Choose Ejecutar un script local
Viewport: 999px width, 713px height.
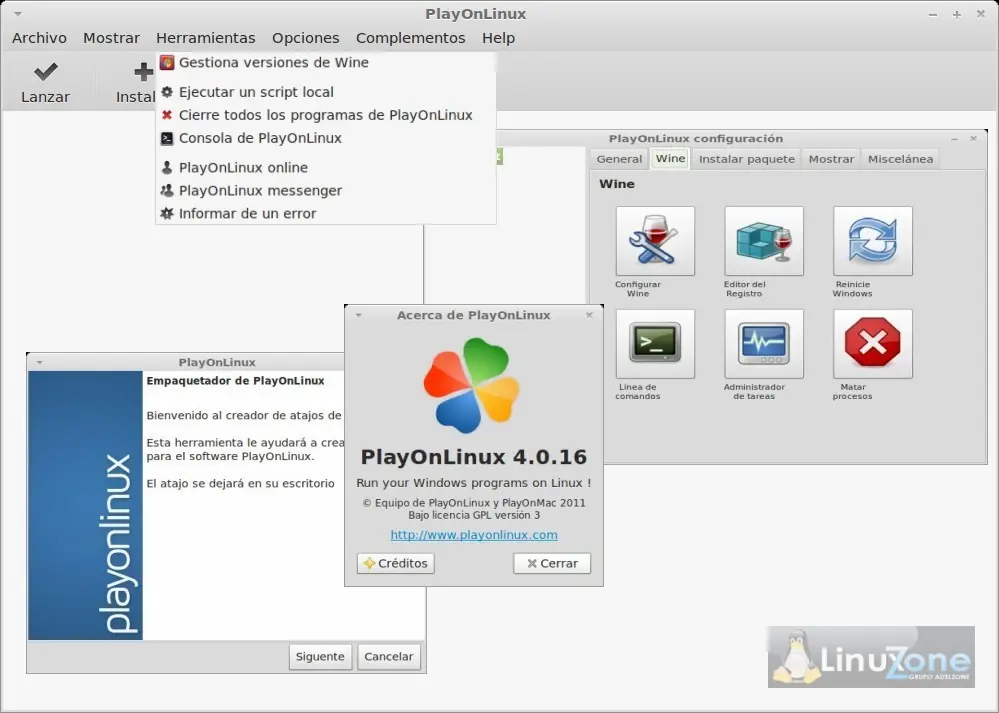(326, 92)
